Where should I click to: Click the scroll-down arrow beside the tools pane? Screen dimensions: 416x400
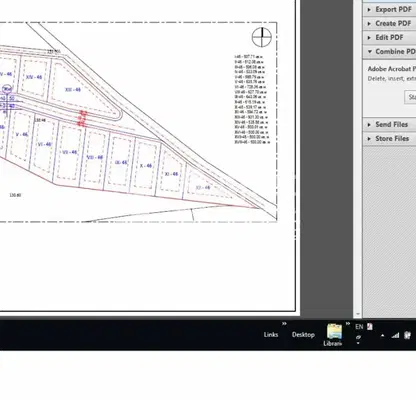pyautogui.click(x=358, y=314)
